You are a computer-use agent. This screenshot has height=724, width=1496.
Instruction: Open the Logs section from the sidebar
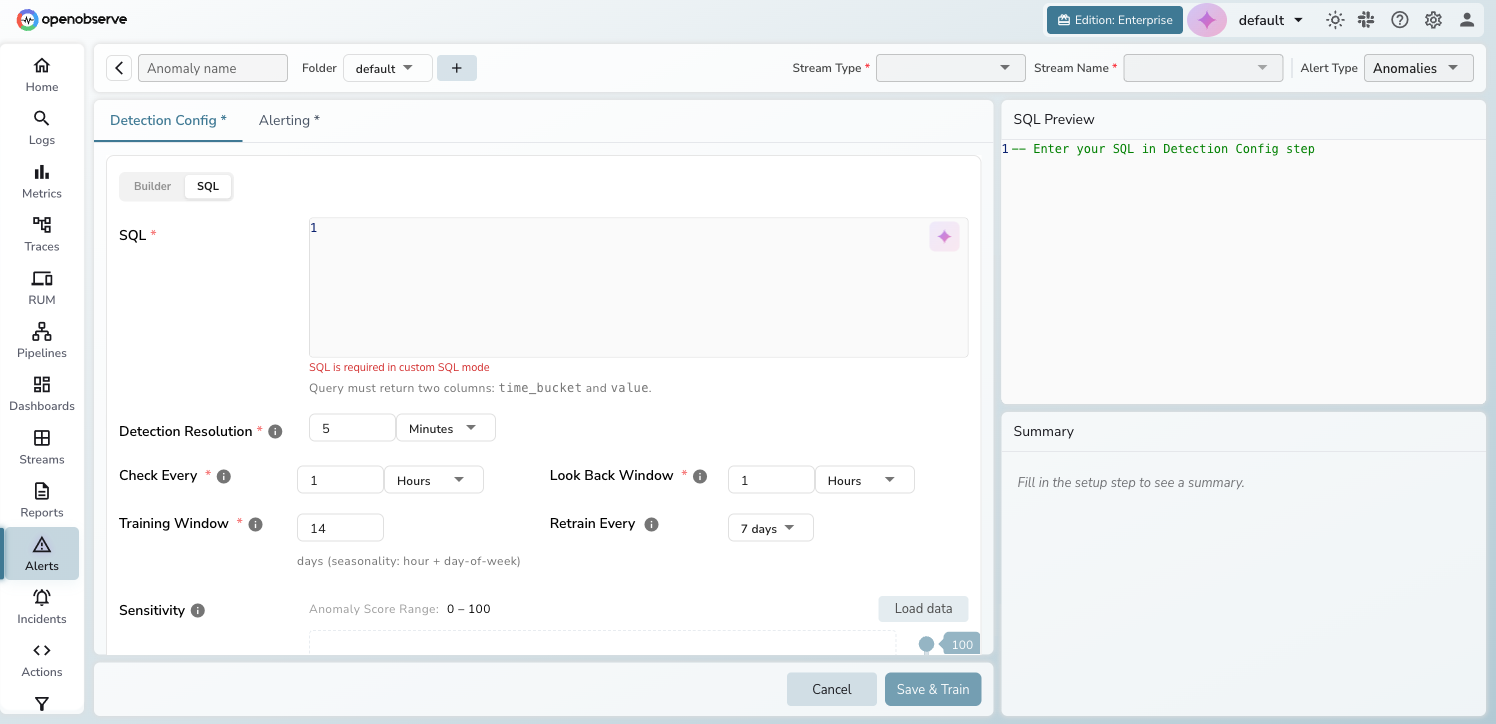click(41, 127)
